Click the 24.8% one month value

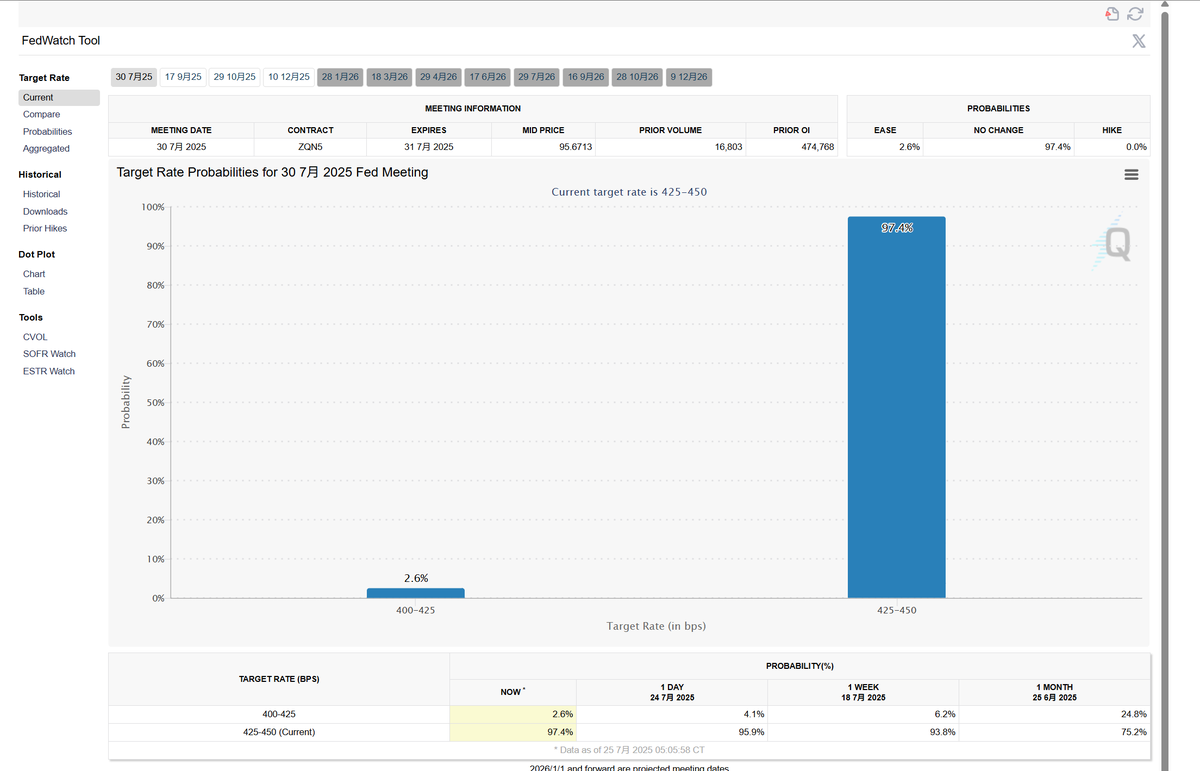tap(1133, 714)
